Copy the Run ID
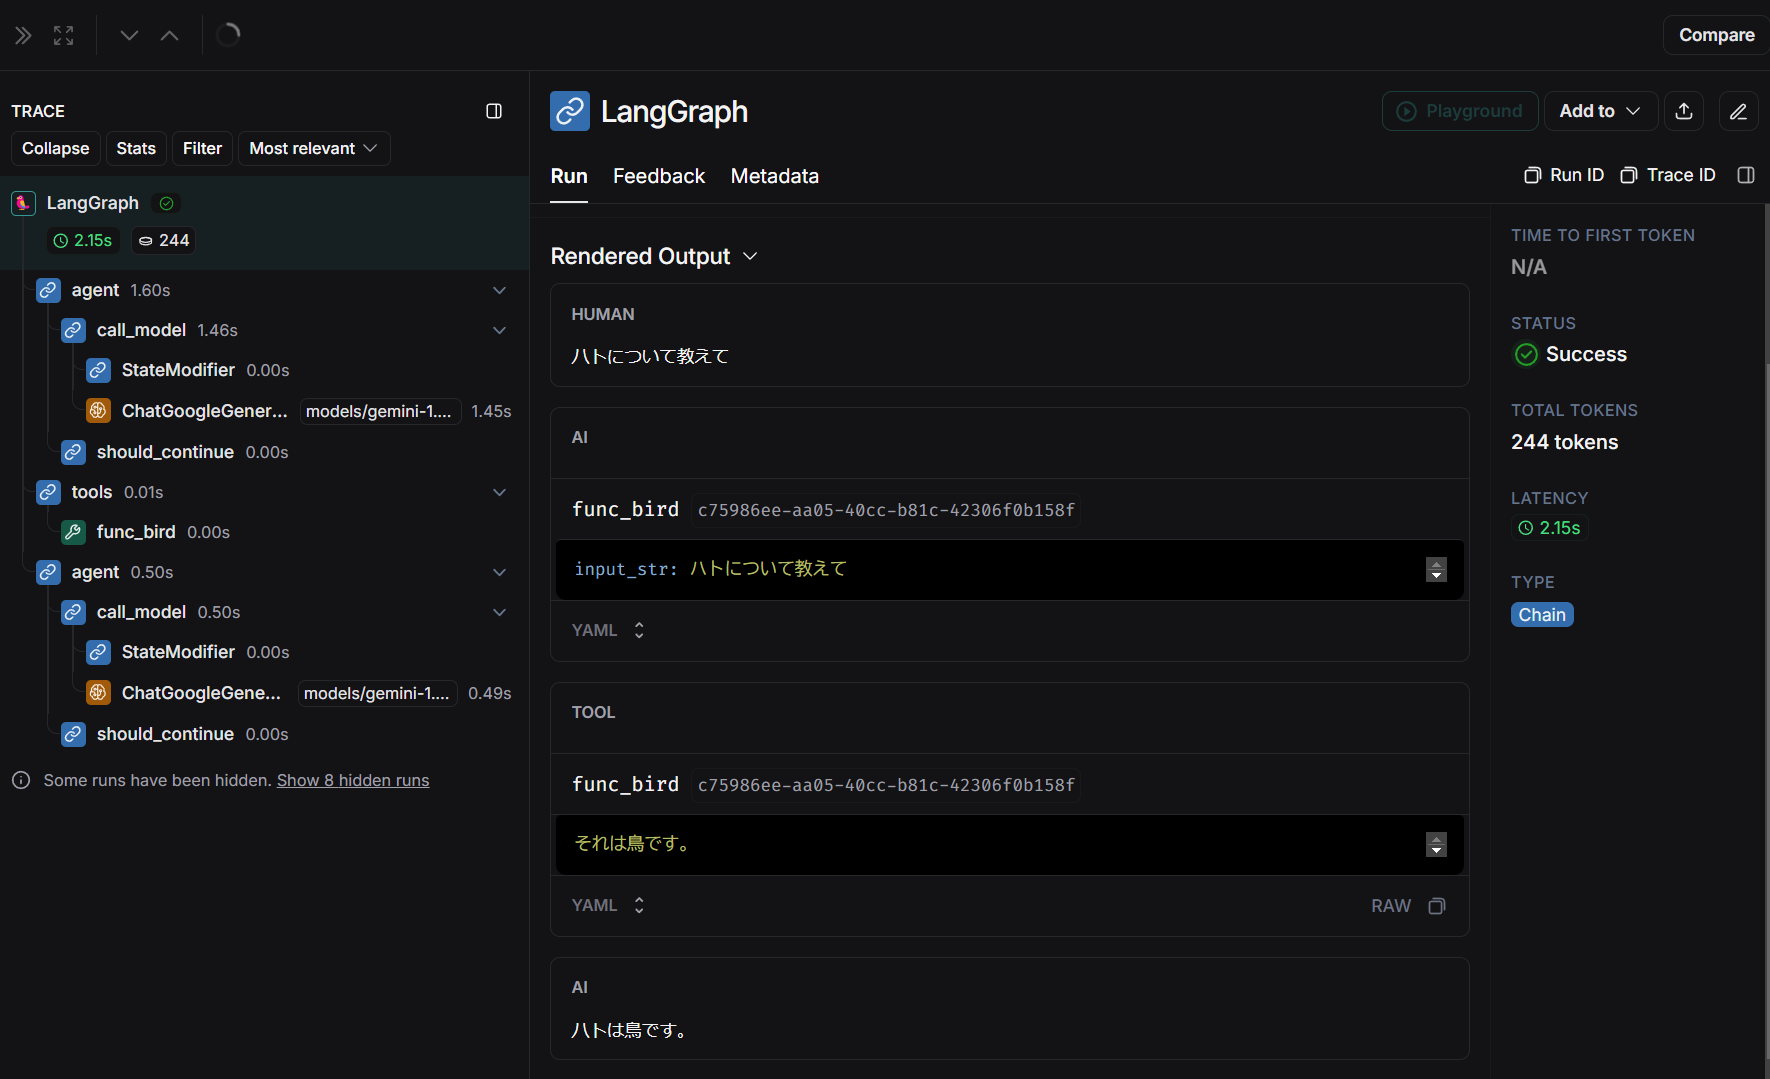This screenshot has width=1770, height=1079. 1564,175
